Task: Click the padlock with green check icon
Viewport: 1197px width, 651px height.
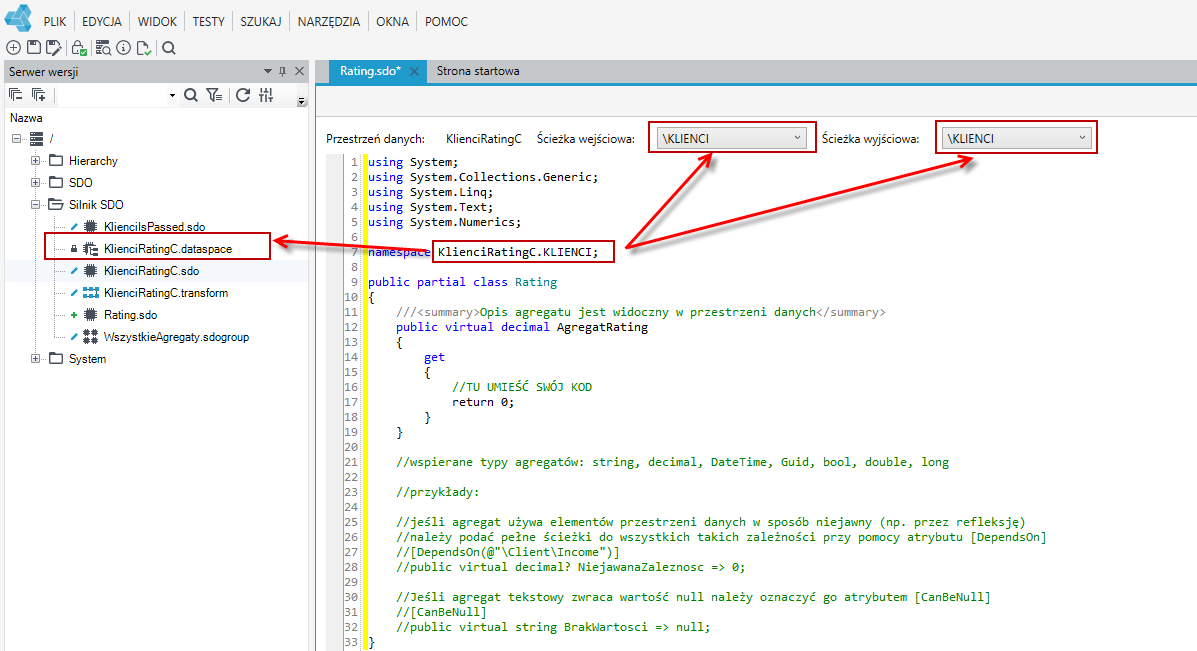Action: pyautogui.click(x=79, y=48)
